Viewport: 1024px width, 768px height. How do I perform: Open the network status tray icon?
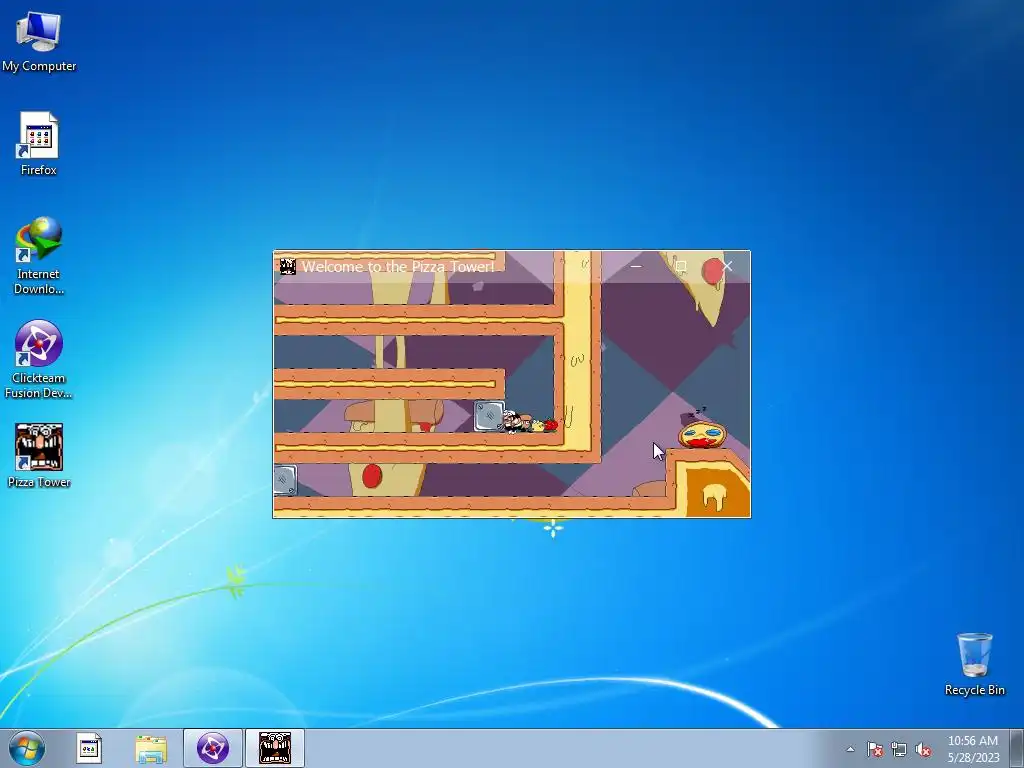coord(899,749)
